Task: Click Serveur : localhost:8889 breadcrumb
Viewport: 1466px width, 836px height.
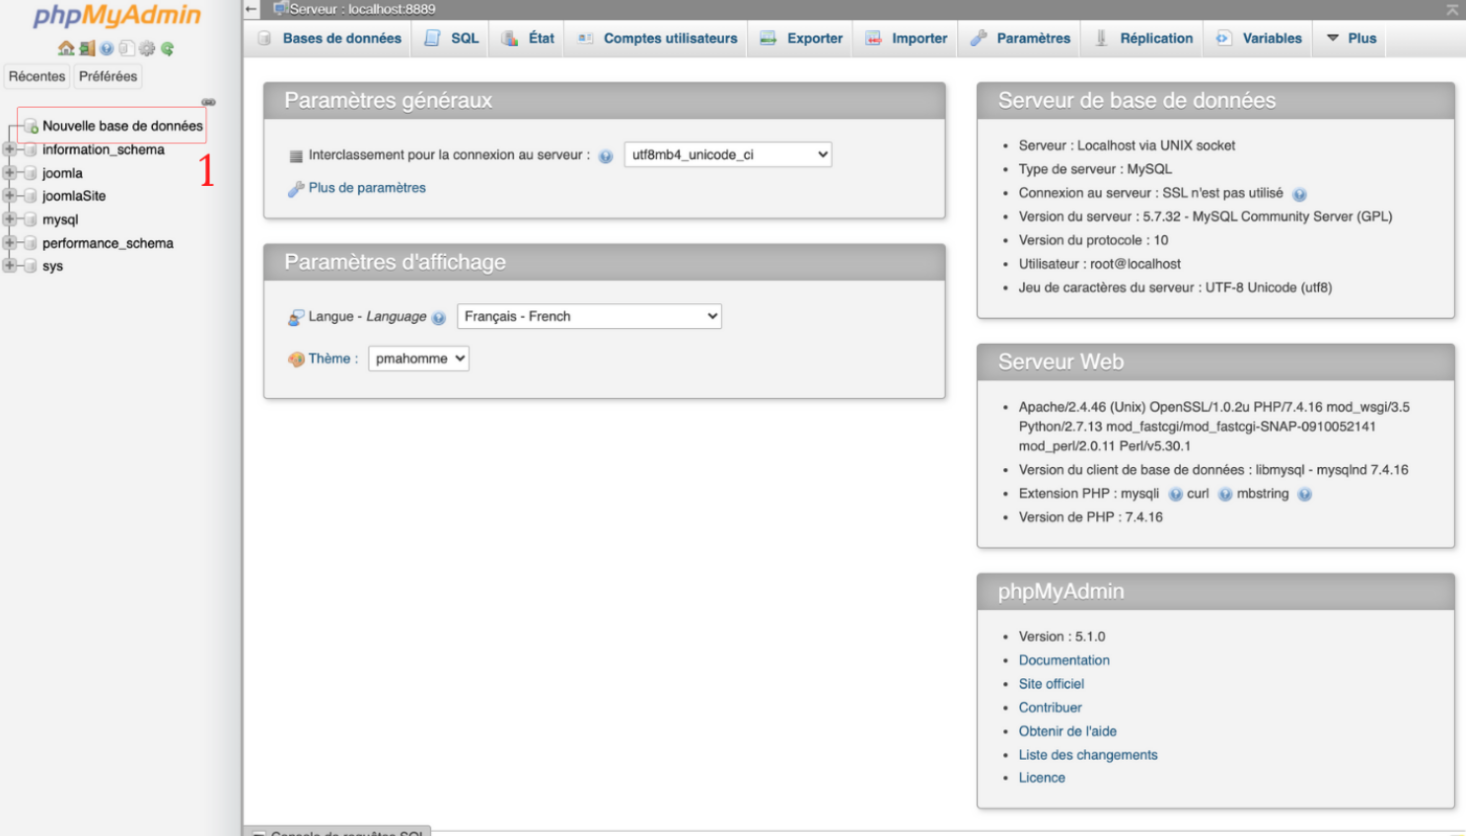Action: tap(362, 9)
